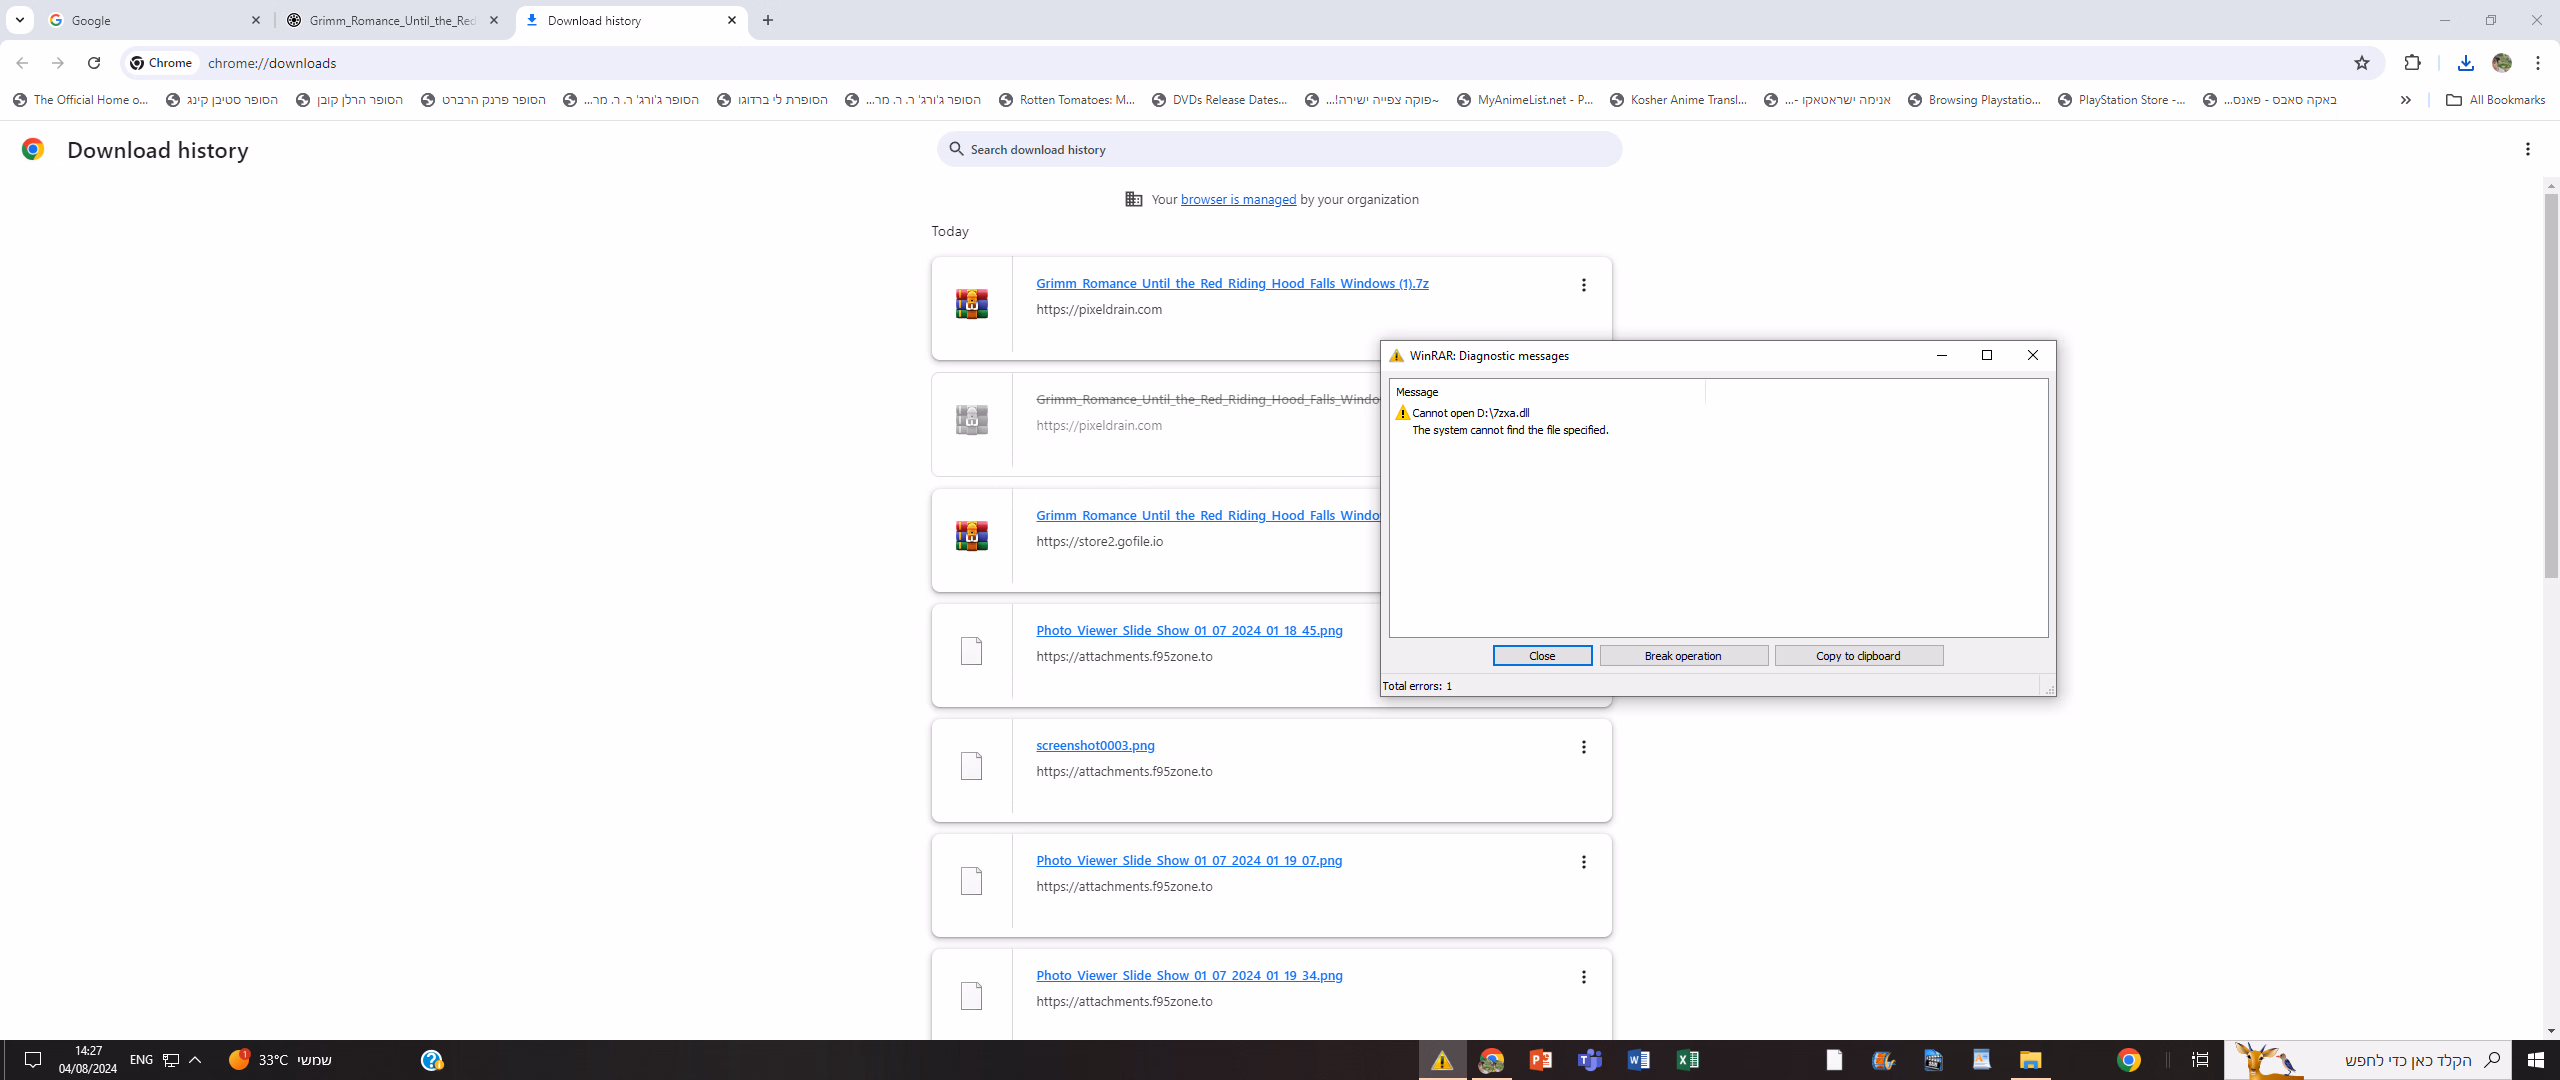
Task: Open the screenshot0003.png download link
Action: pos(1095,745)
